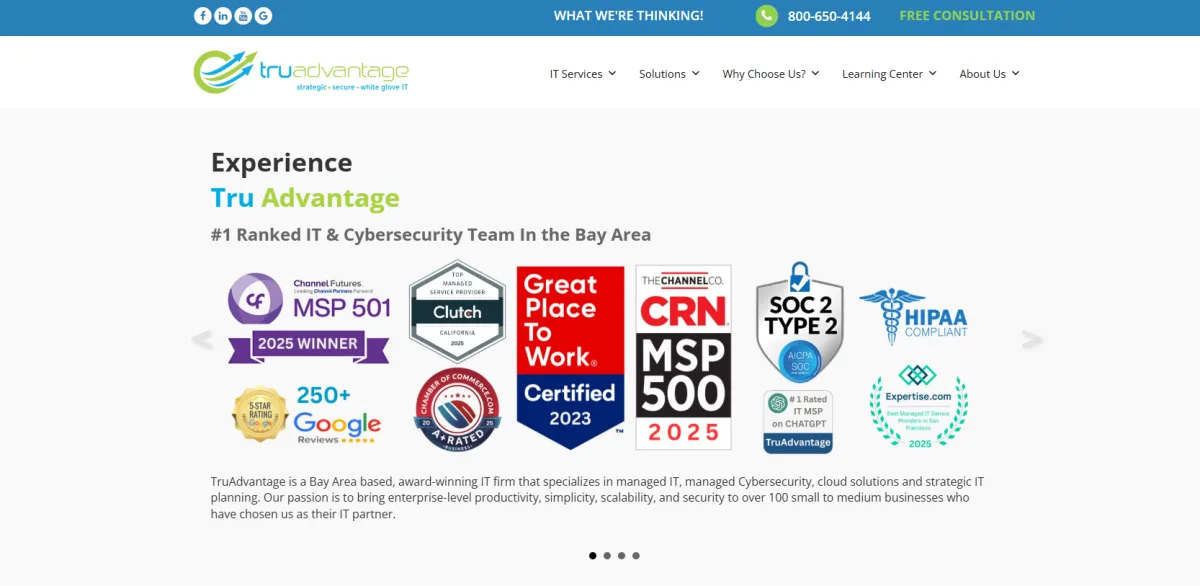Click the #1 Ranked IT & Cybersecurity heading
Viewport: 1200px width, 586px height.
[431, 235]
